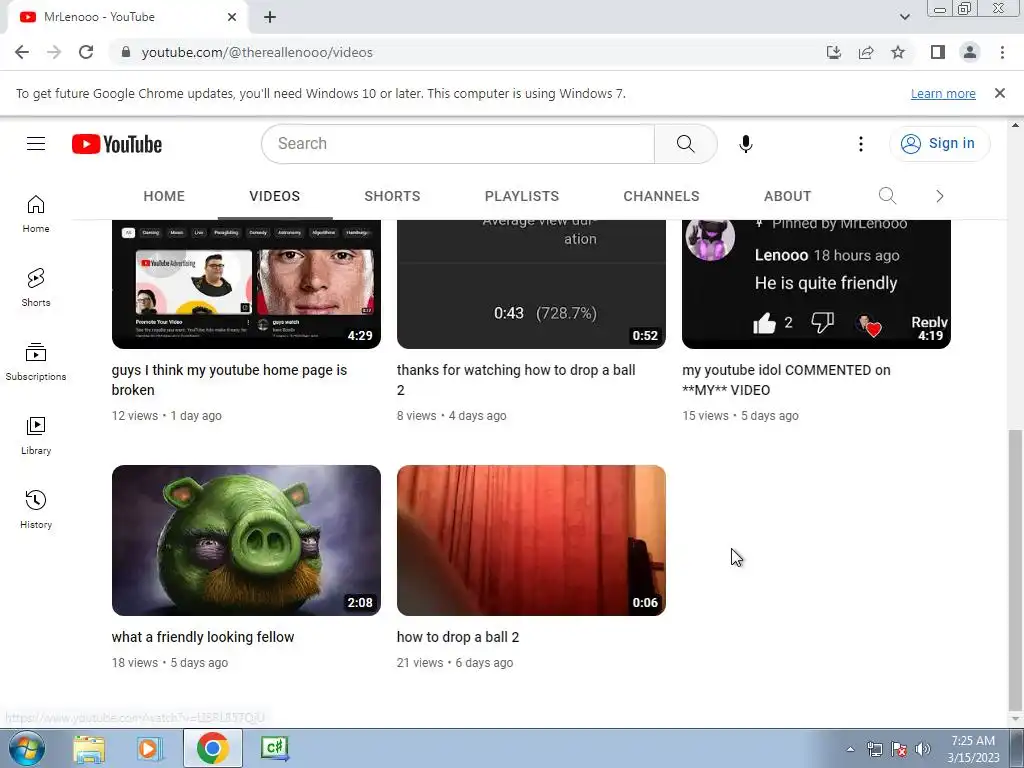Reload the page

86,52
